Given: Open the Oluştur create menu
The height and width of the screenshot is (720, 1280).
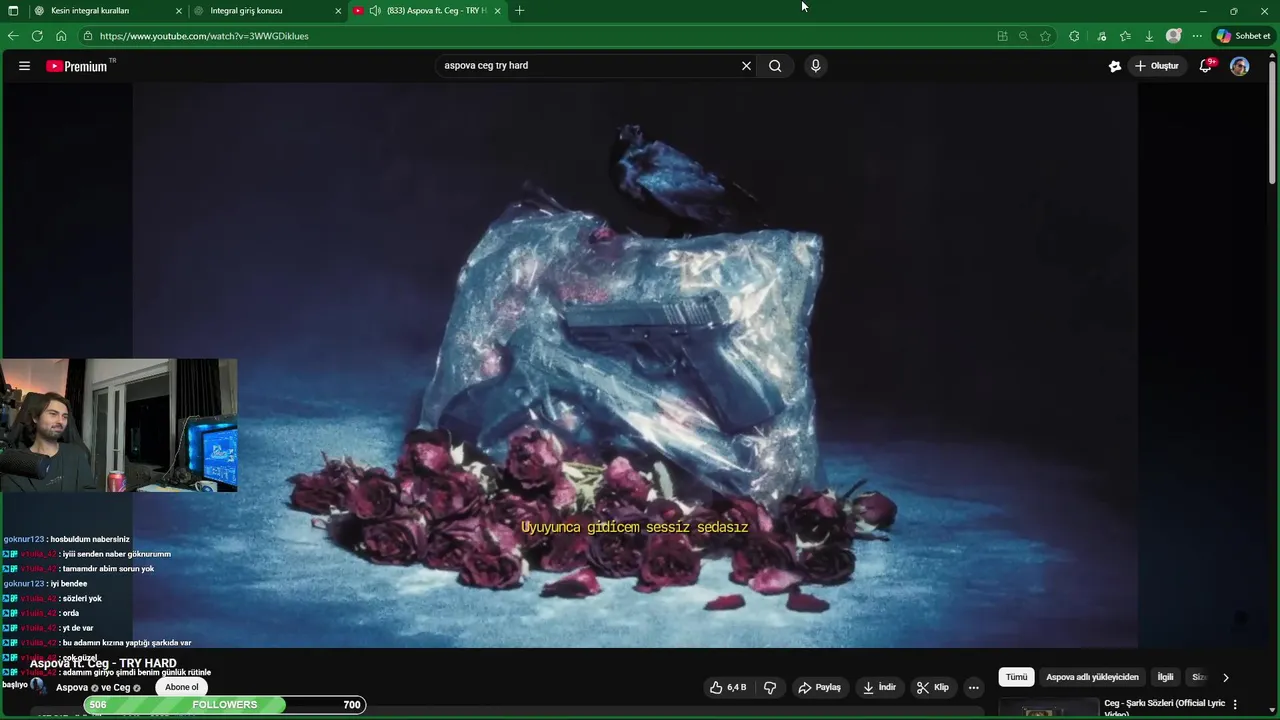Looking at the screenshot, I should pyautogui.click(x=1156, y=66).
